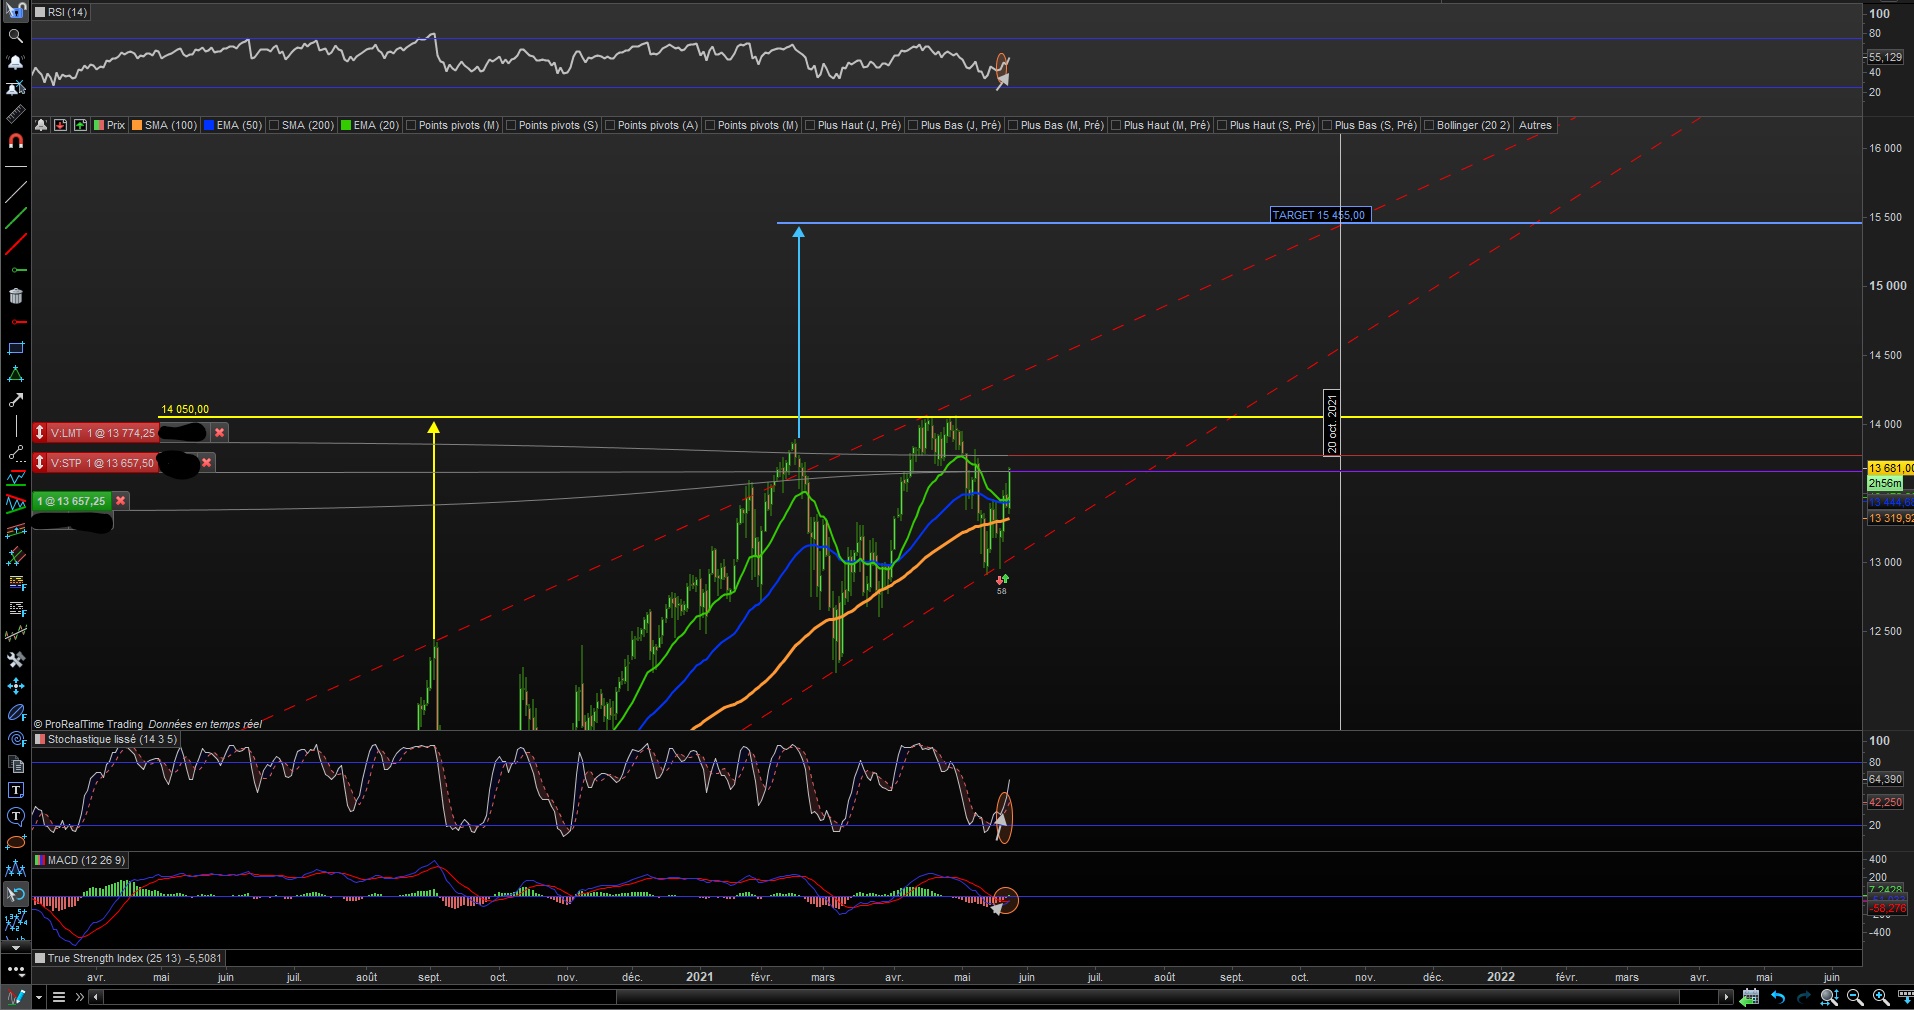Close the position at 13 657,25

tap(120, 501)
